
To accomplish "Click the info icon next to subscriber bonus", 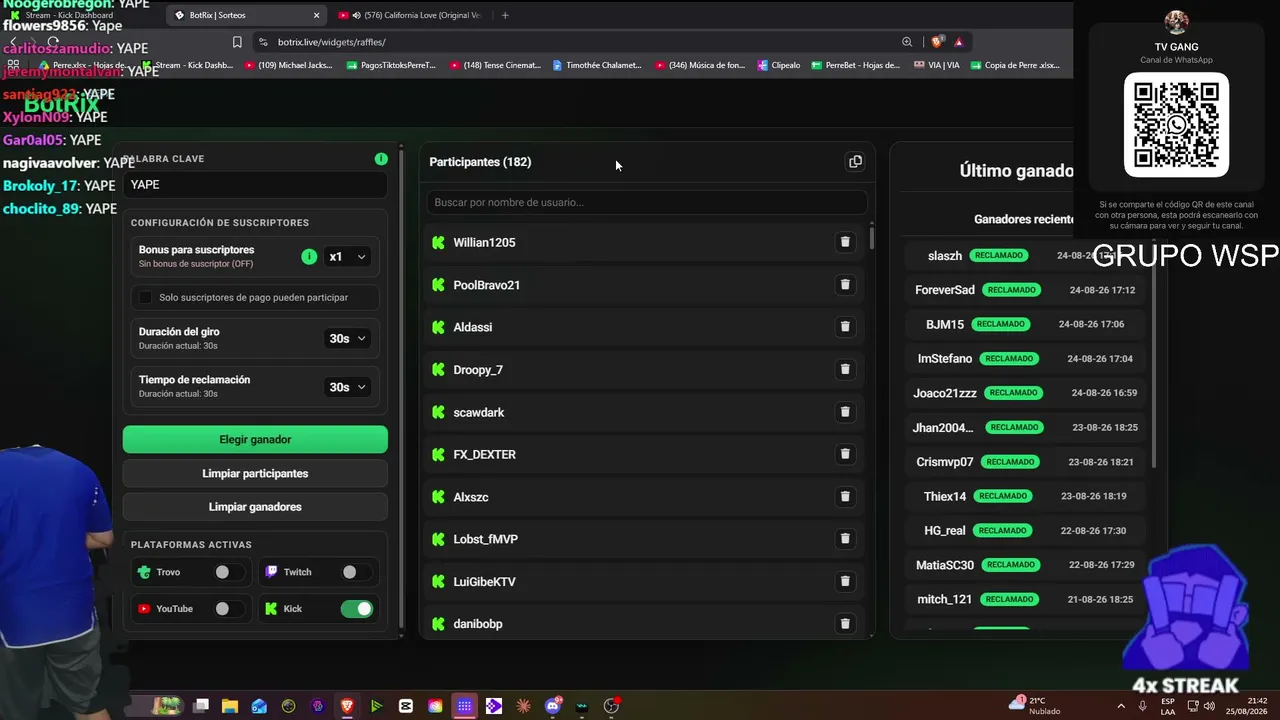I will [x=309, y=257].
